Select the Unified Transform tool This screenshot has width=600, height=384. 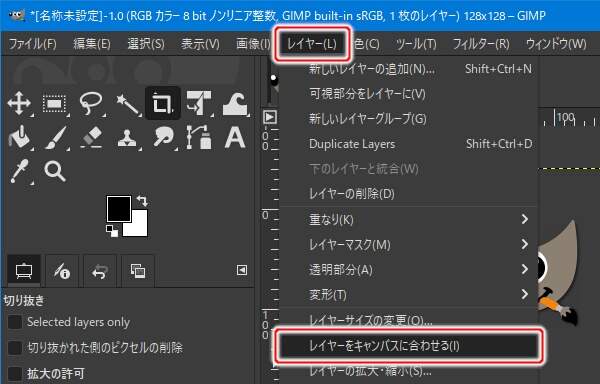point(198,103)
